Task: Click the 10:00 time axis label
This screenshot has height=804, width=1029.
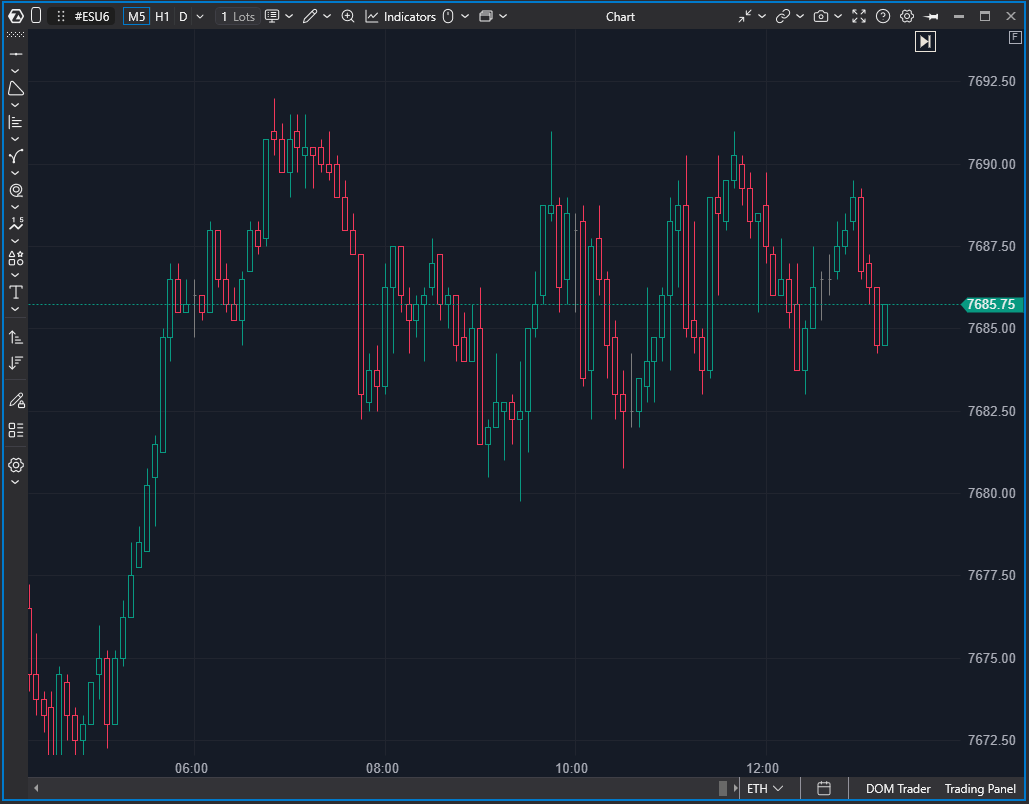Action: 572,768
